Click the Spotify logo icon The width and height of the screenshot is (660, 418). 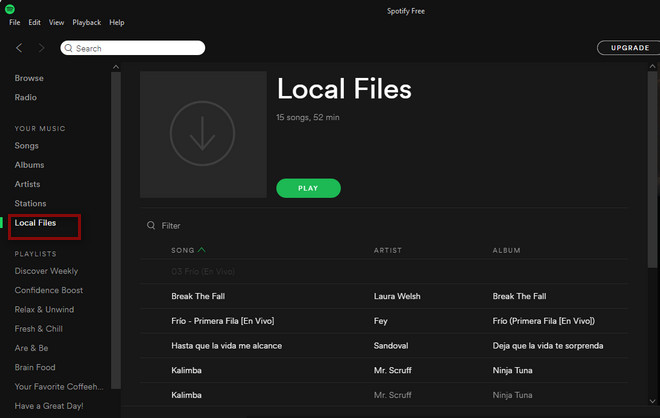10,9
